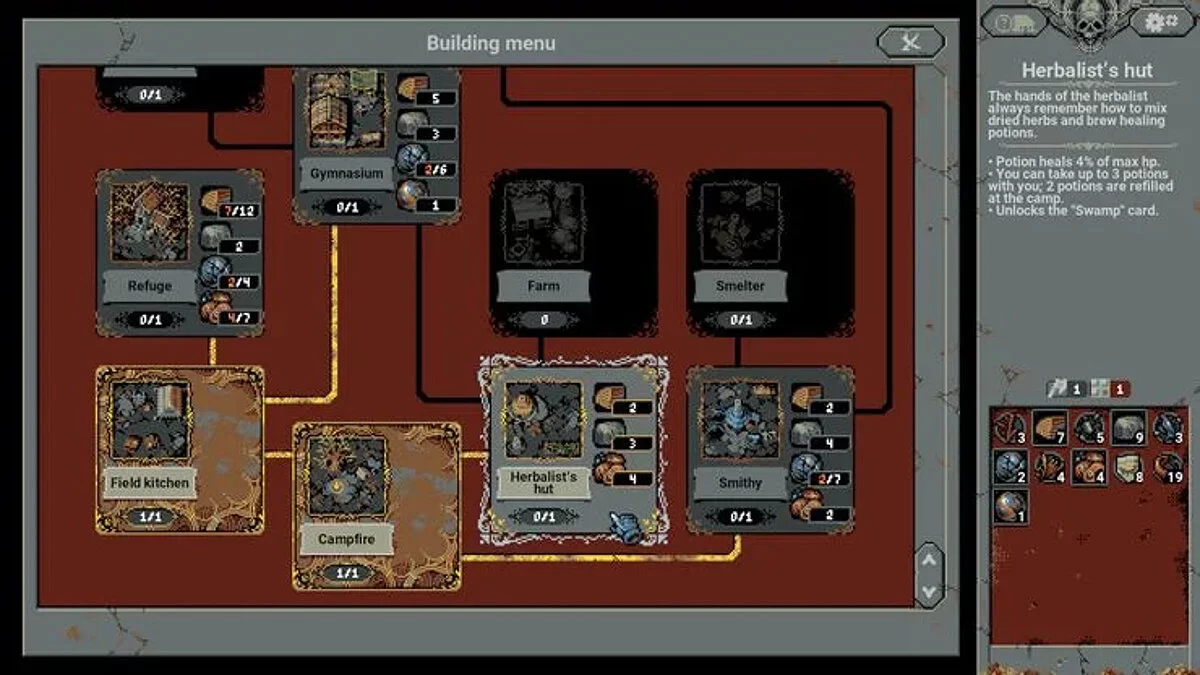Click the Gymnasium name label
This screenshot has height=675, width=1200.
point(347,173)
